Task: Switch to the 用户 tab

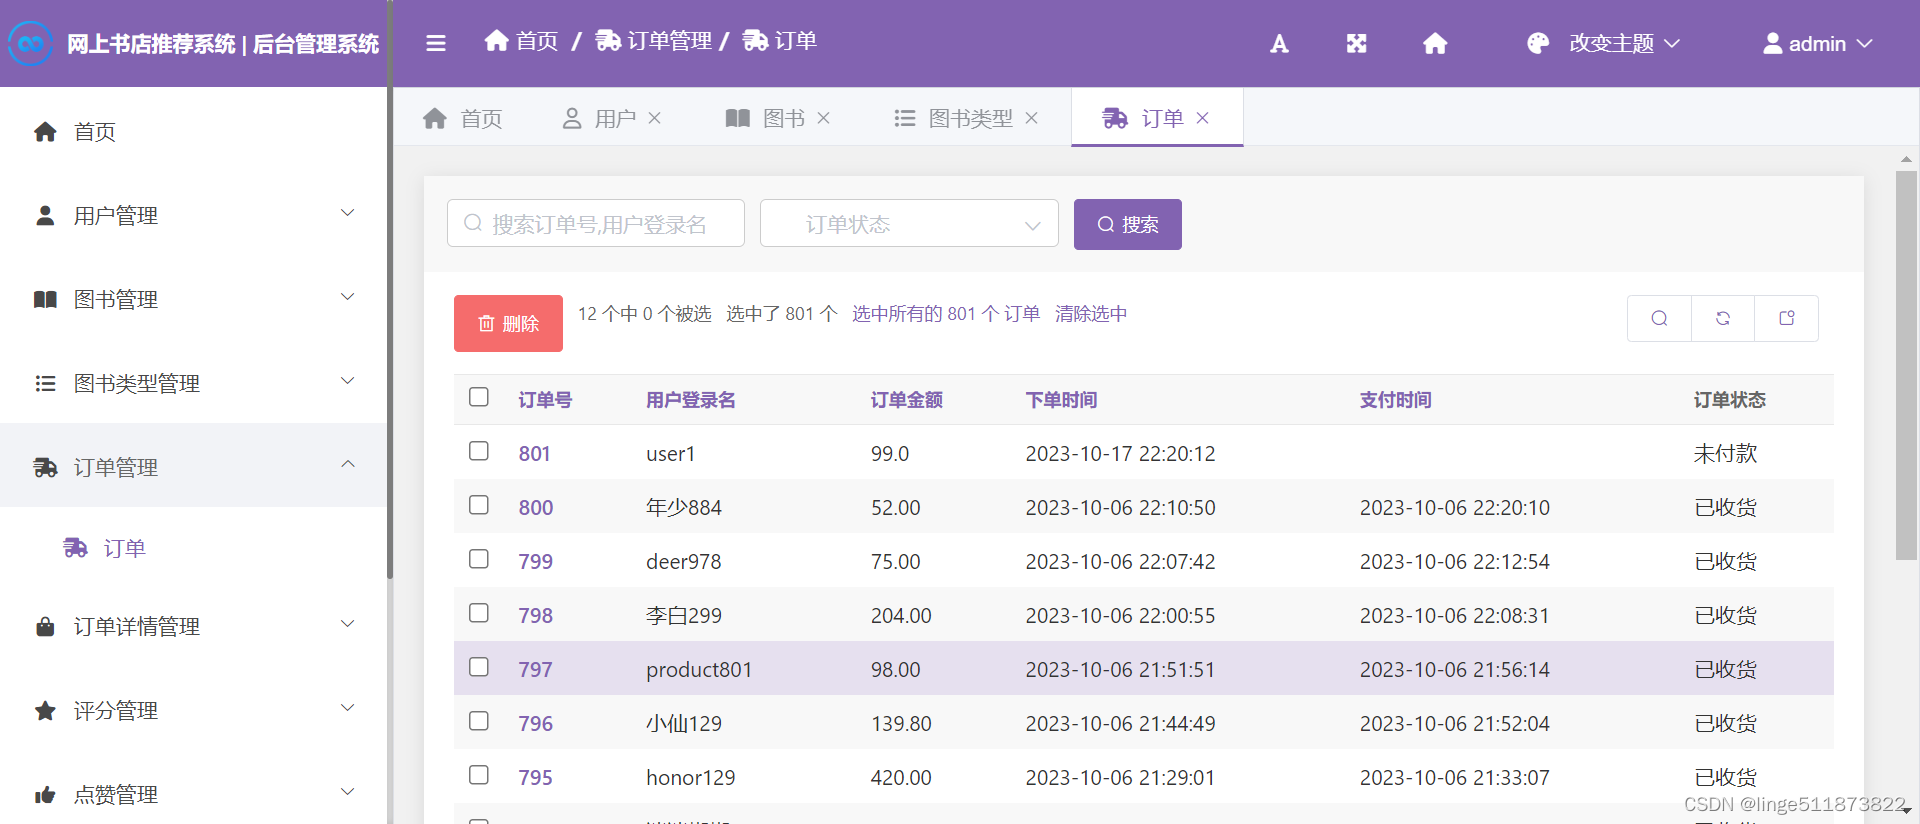Action: click(x=614, y=118)
